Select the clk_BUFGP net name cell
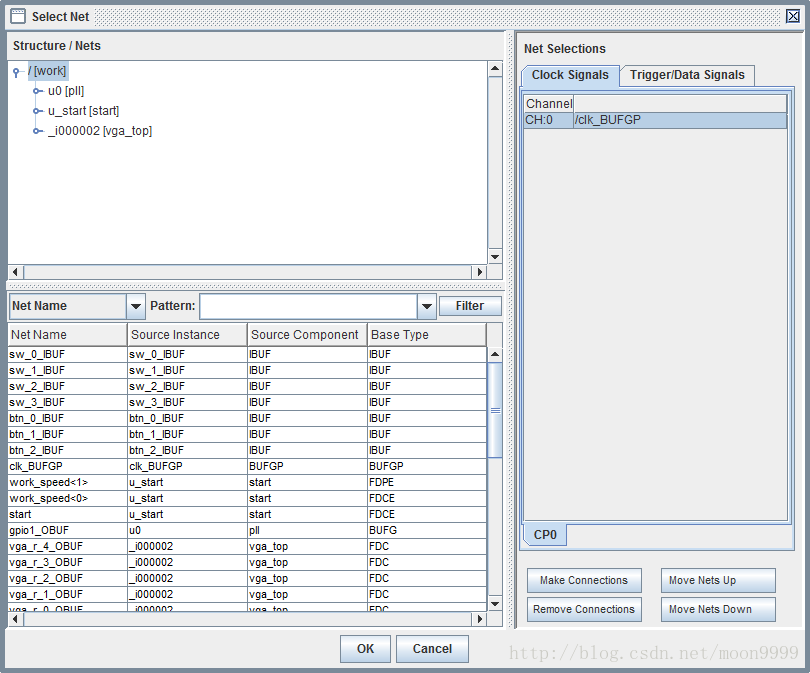The image size is (810, 673). click(67, 466)
